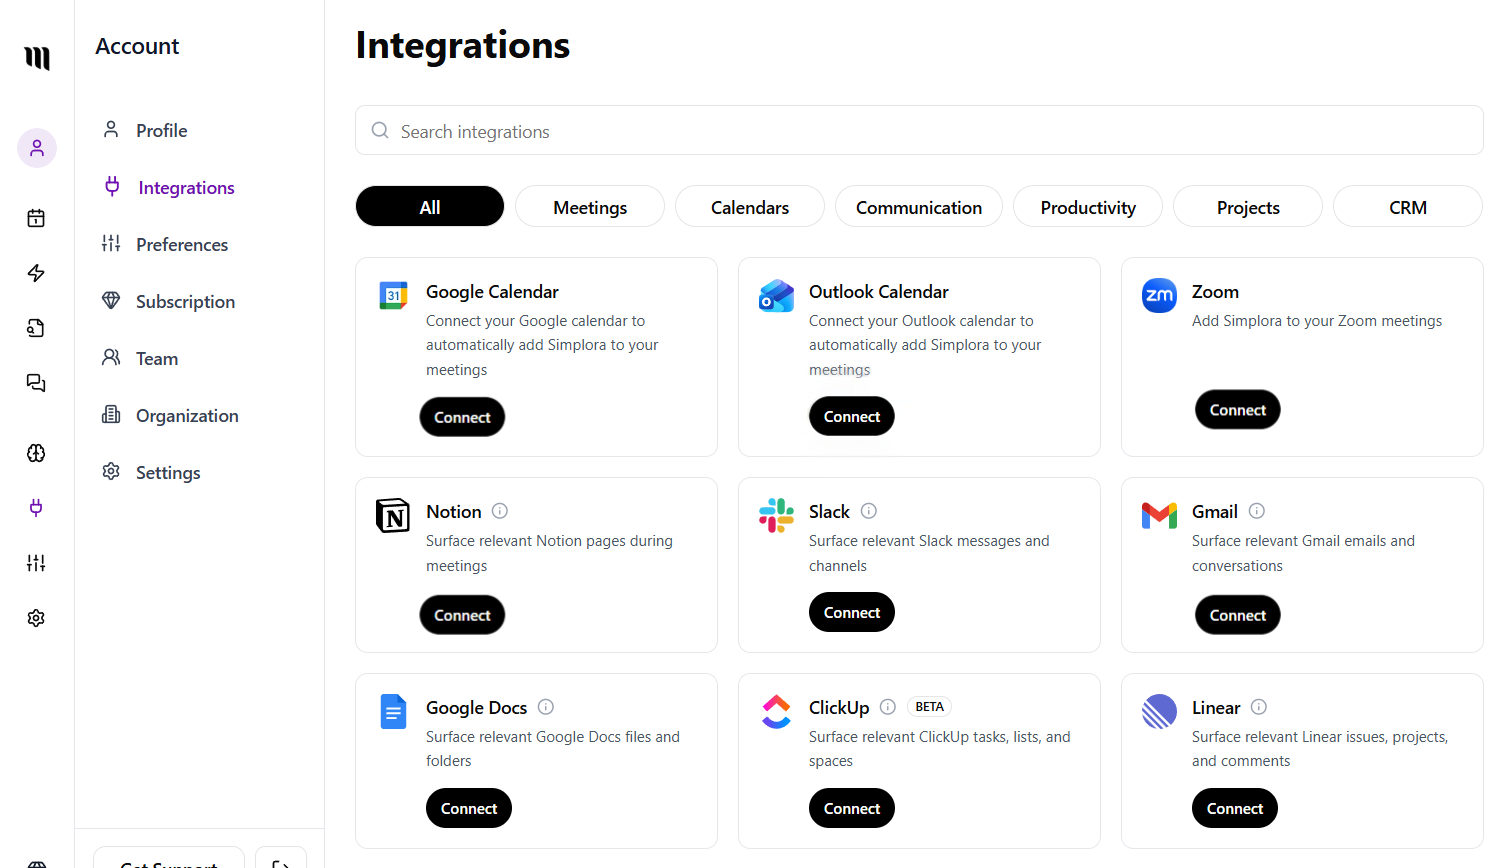Select the Productivity category filter
Image resolution: width=1511 pixels, height=868 pixels.
click(x=1087, y=206)
